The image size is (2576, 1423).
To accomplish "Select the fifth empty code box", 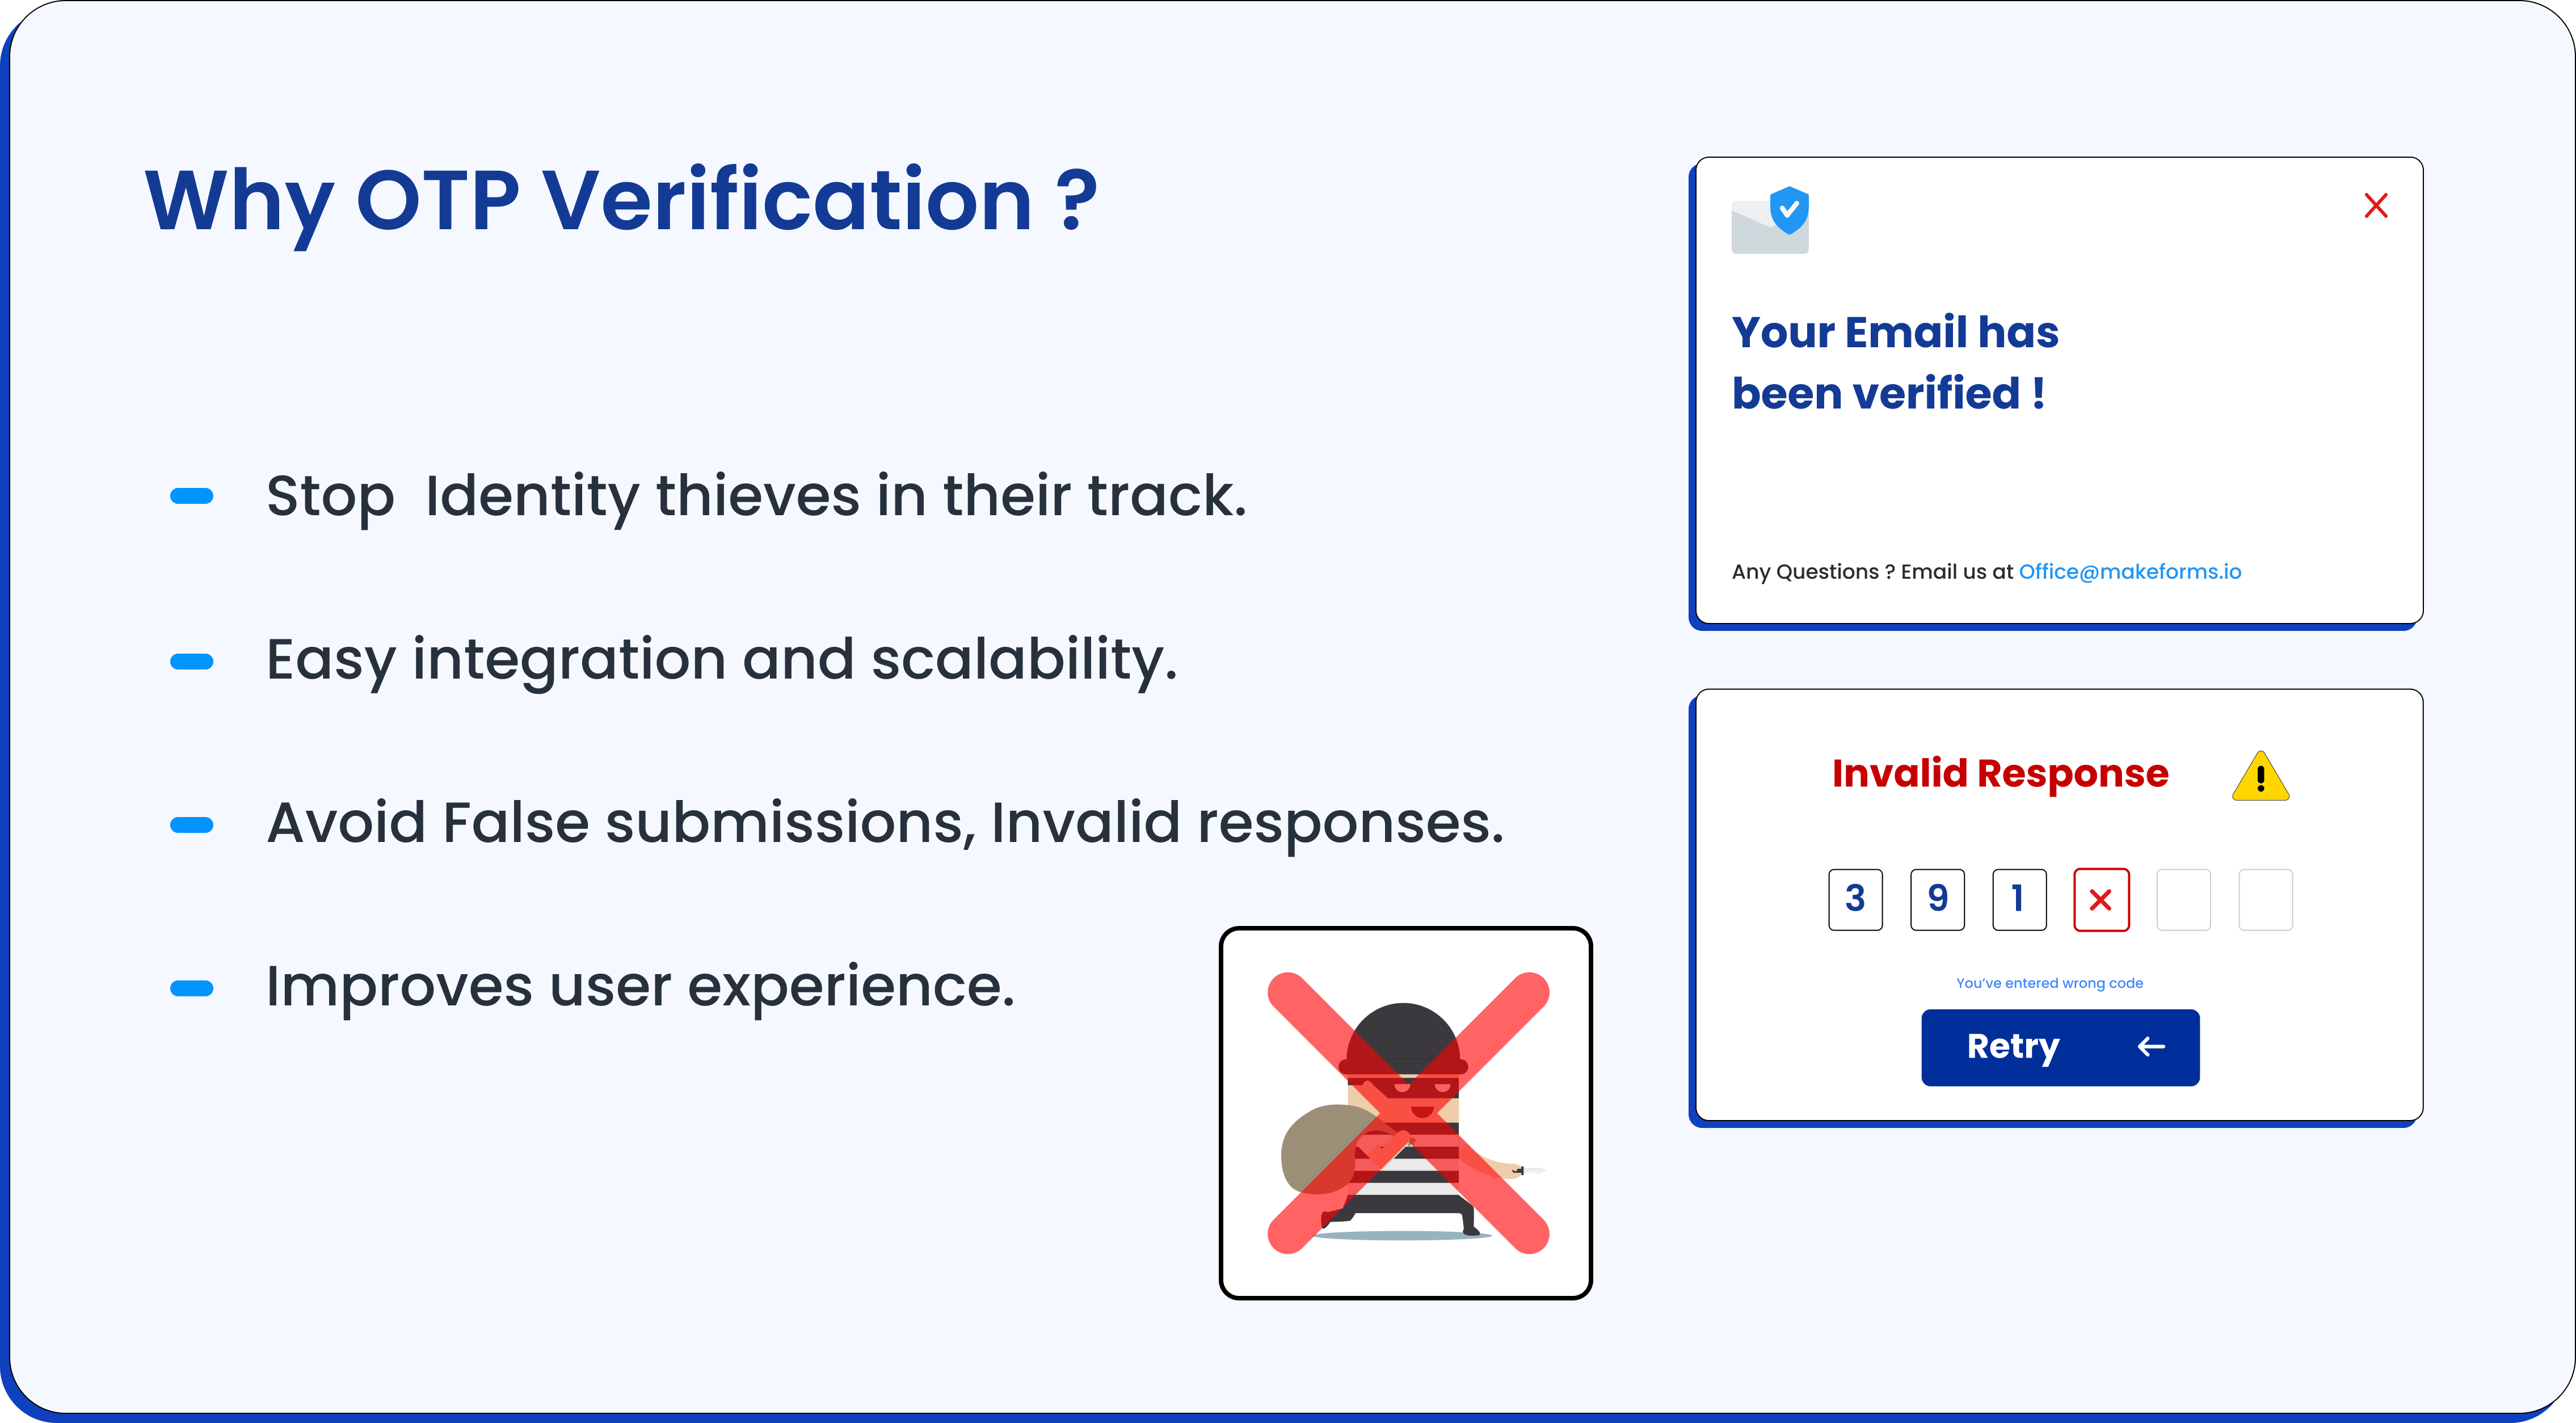I will 2183,900.
